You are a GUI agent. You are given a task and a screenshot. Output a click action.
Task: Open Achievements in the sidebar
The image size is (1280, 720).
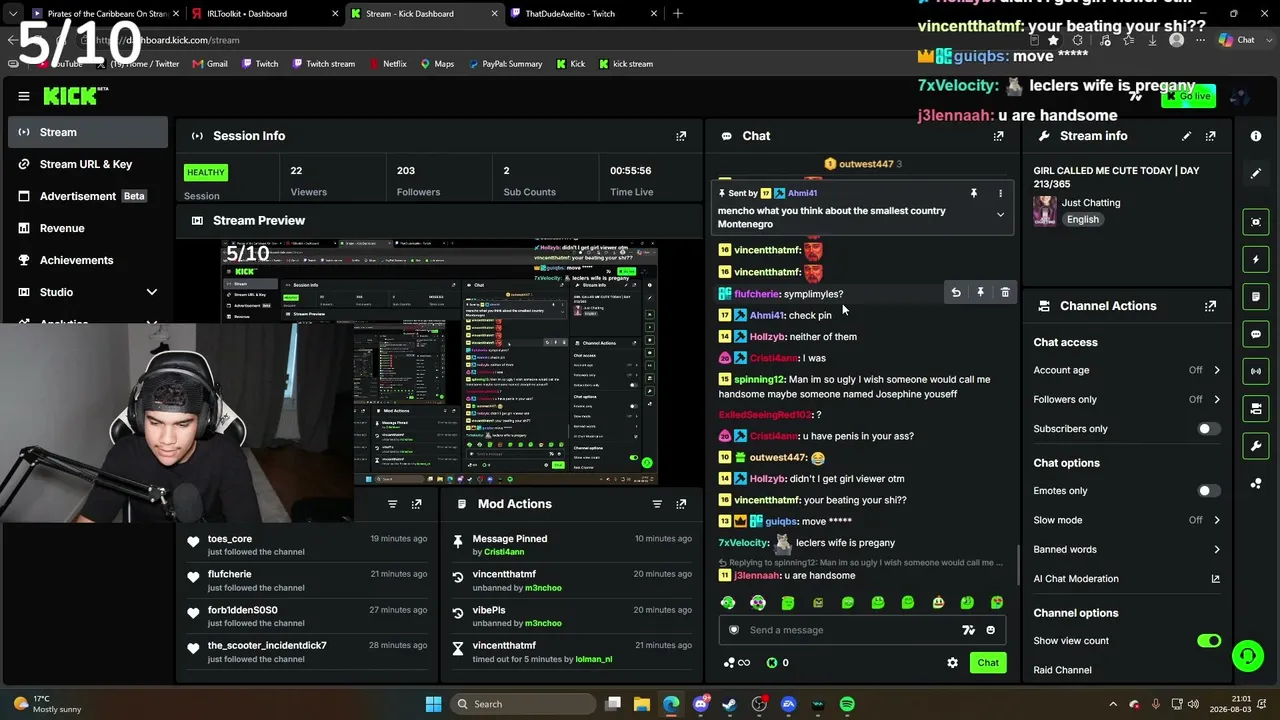click(88, 260)
